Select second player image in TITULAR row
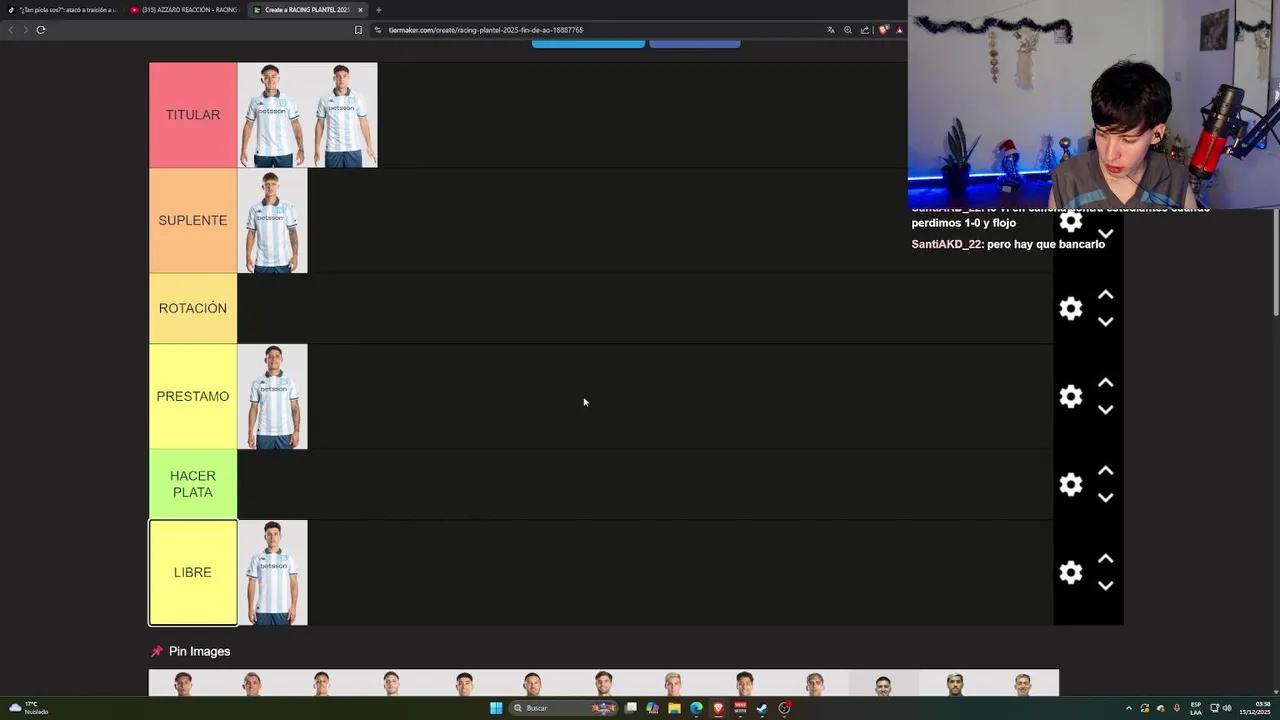The height and width of the screenshot is (720, 1280). pyautogui.click(x=343, y=115)
